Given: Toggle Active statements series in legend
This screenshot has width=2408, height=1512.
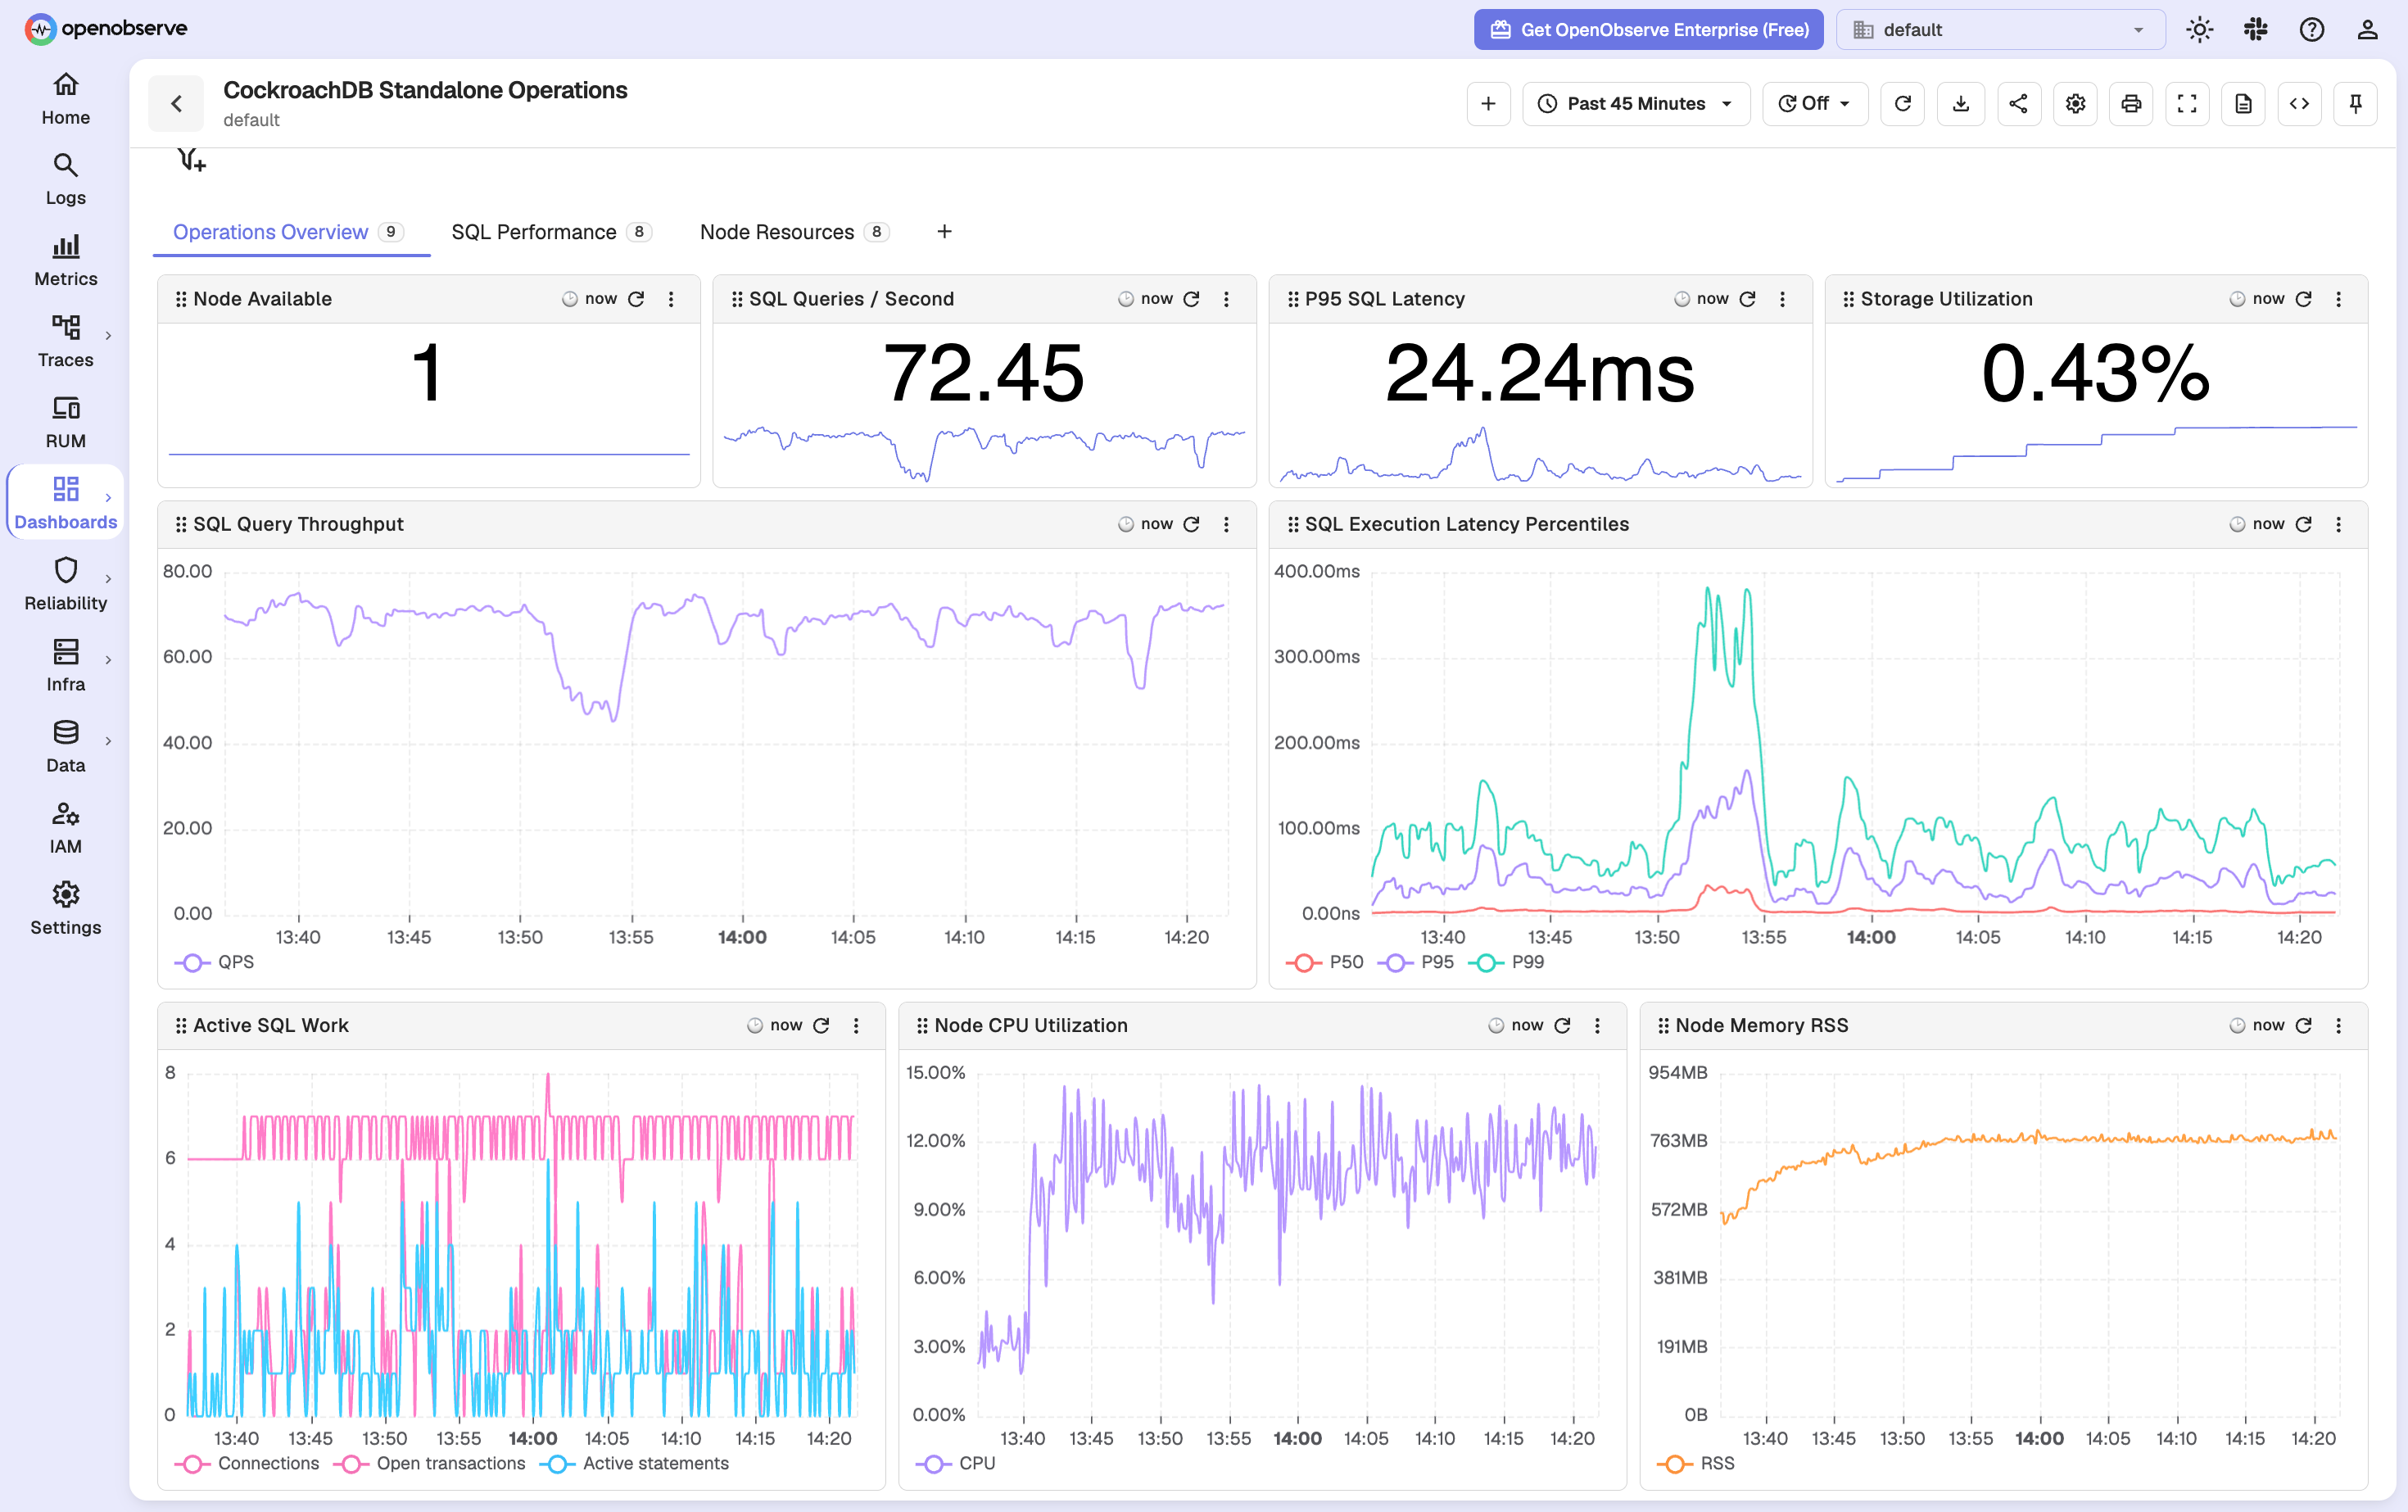Looking at the screenshot, I should coord(634,1463).
